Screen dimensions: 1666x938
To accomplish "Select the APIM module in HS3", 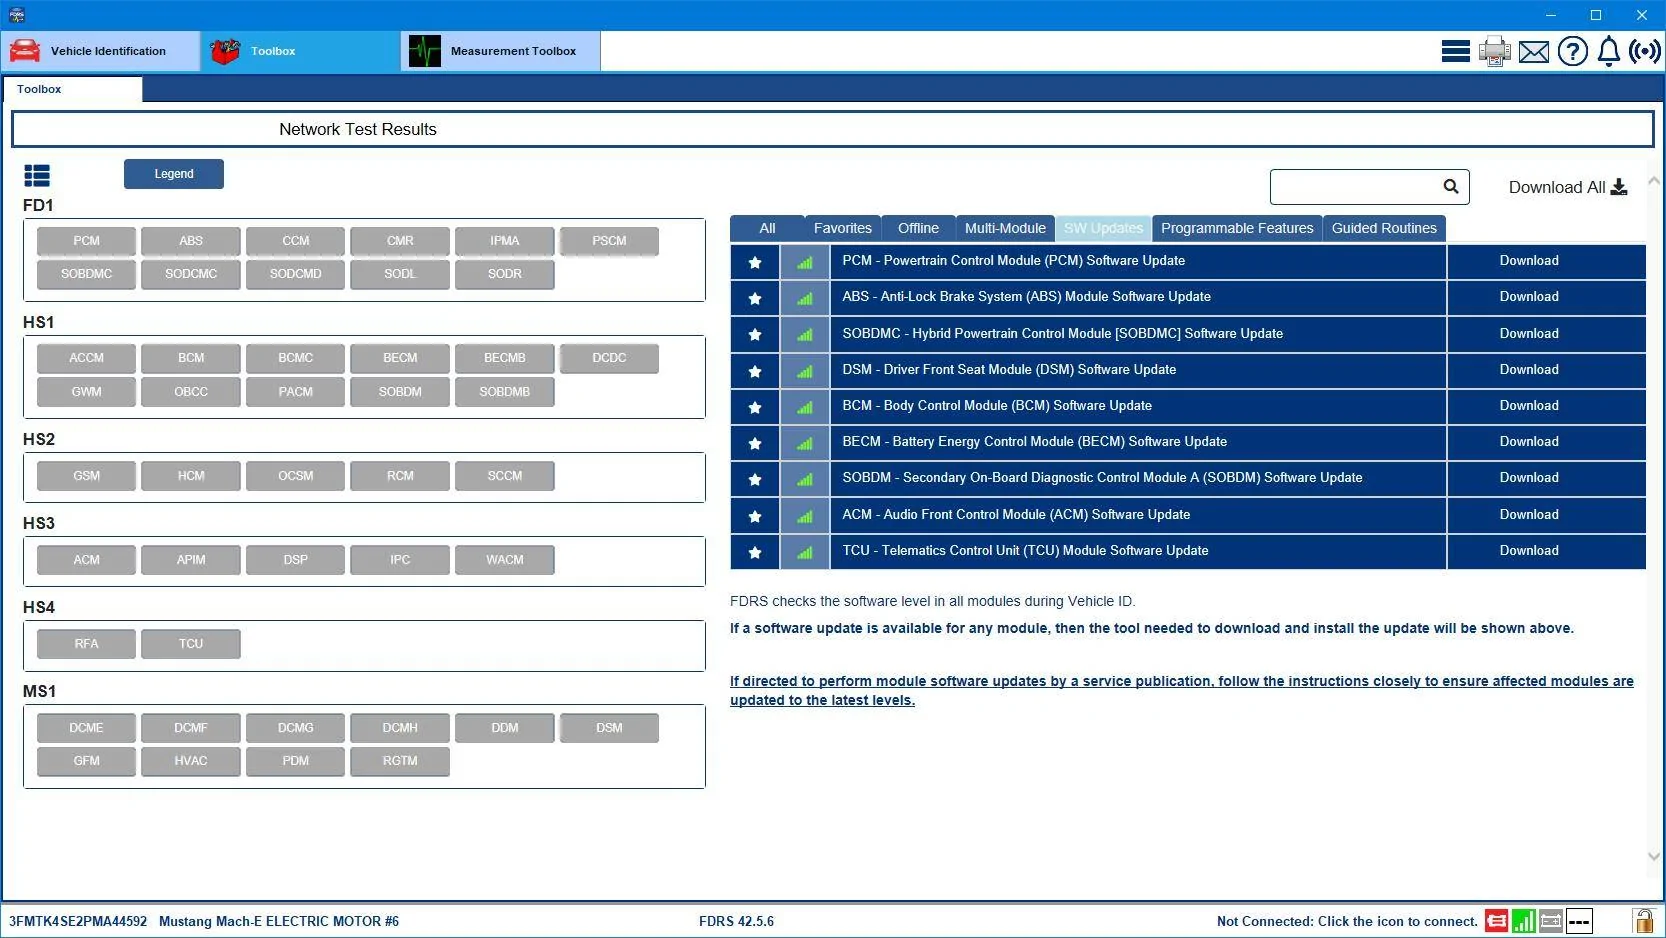I will tap(191, 560).
